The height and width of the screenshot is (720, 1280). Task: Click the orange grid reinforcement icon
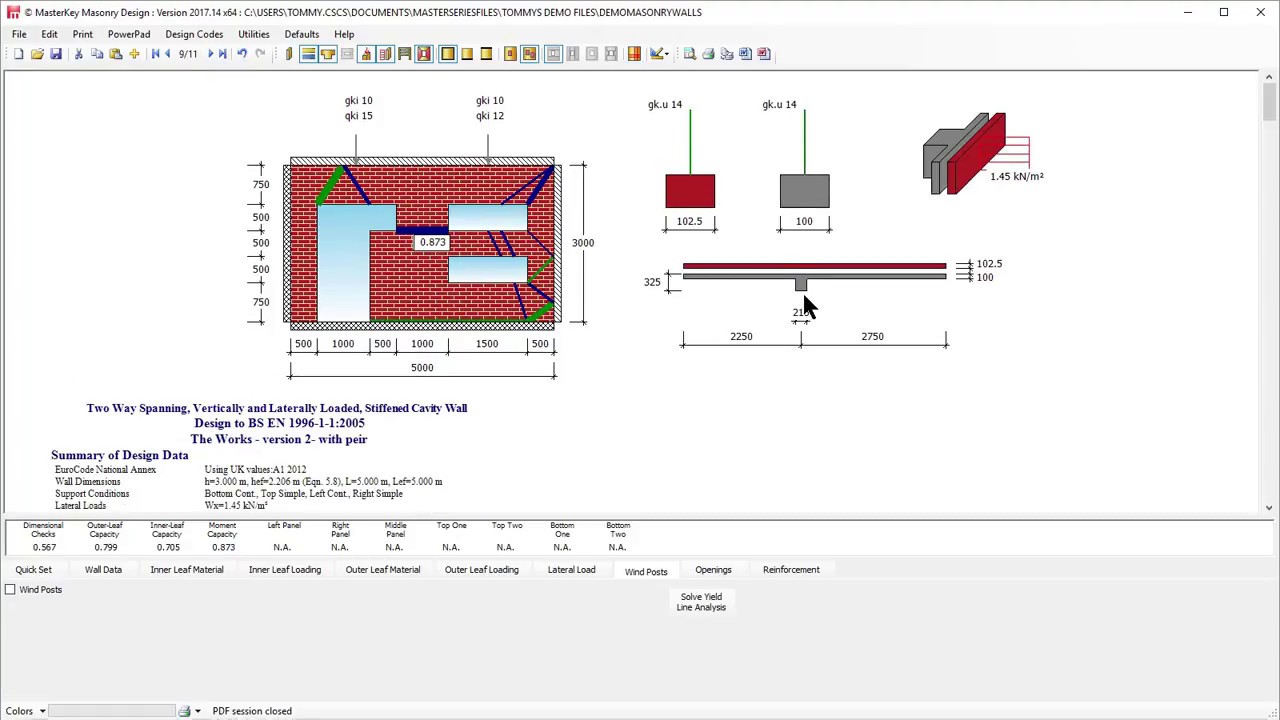pos(634,54)
